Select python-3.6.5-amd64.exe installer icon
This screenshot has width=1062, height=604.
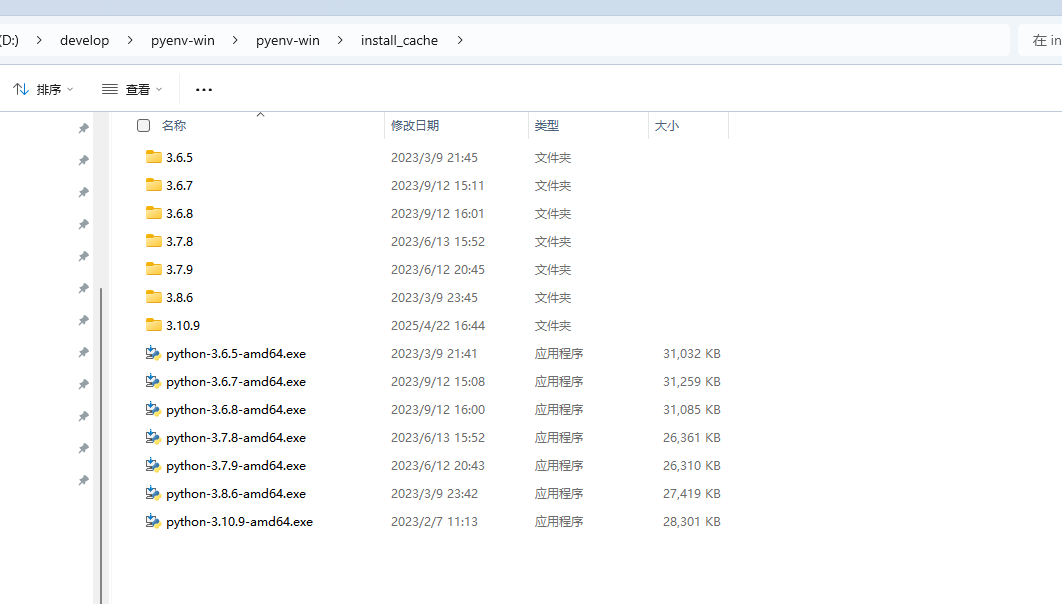[x=153, y=353]
